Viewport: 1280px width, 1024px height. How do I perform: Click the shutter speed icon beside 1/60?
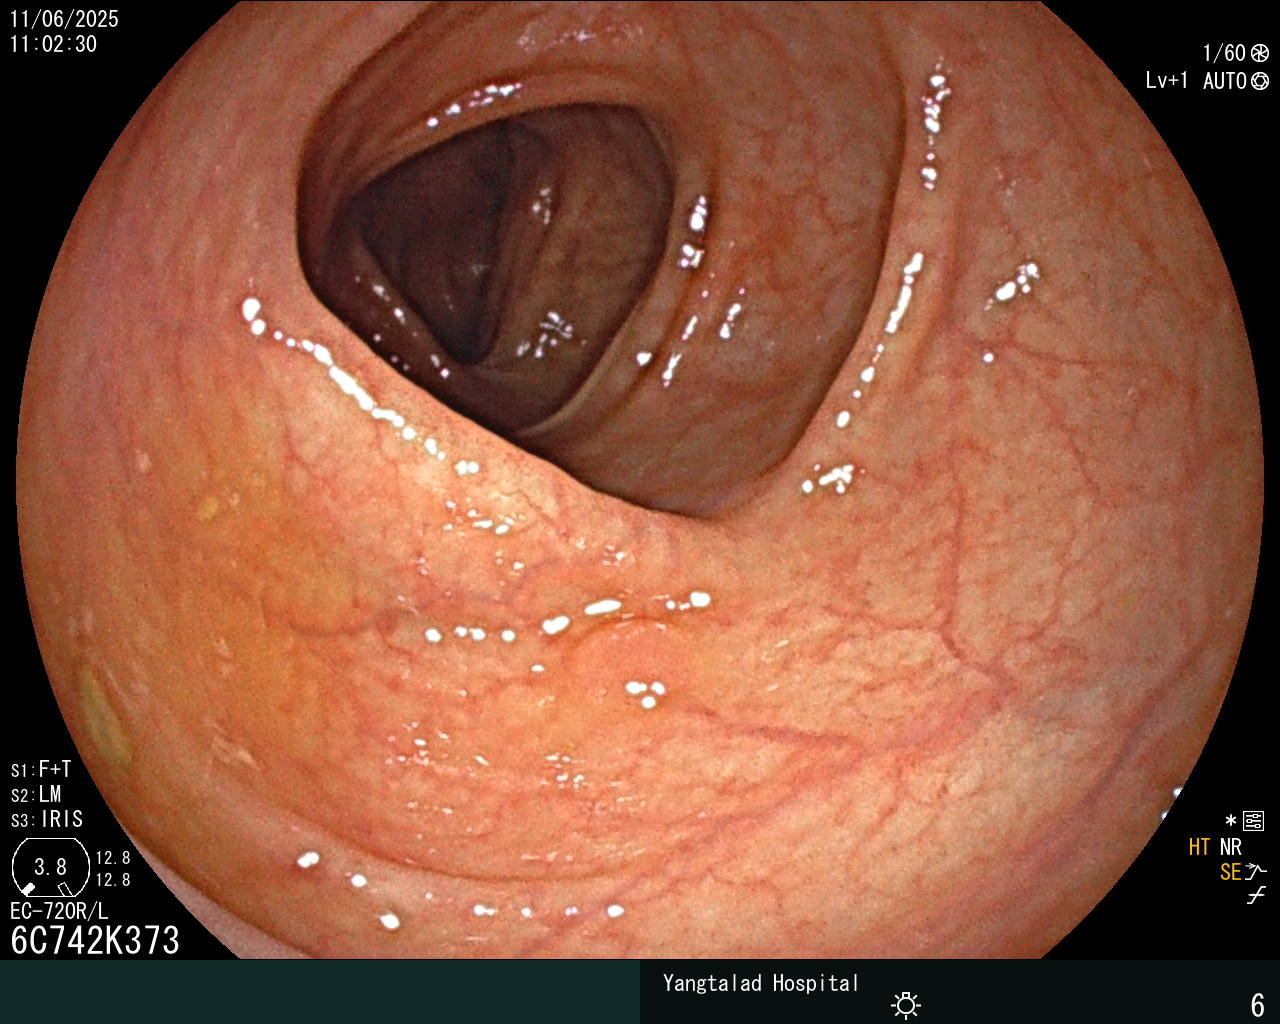pos(1260,53)
